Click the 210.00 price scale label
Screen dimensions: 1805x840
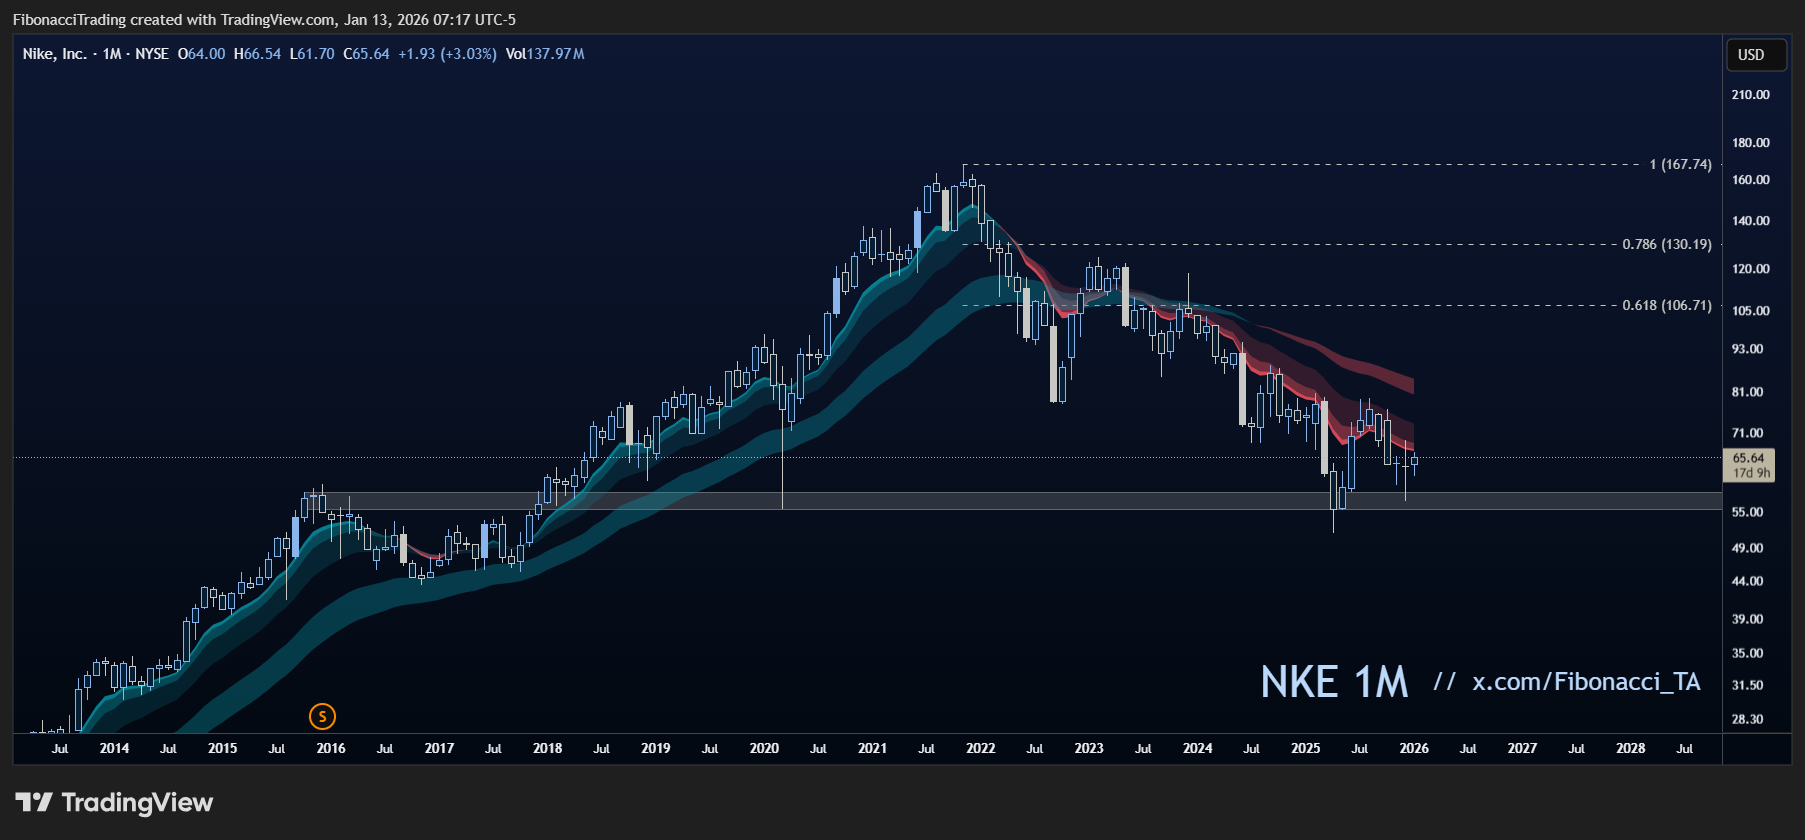[1750, 95]
